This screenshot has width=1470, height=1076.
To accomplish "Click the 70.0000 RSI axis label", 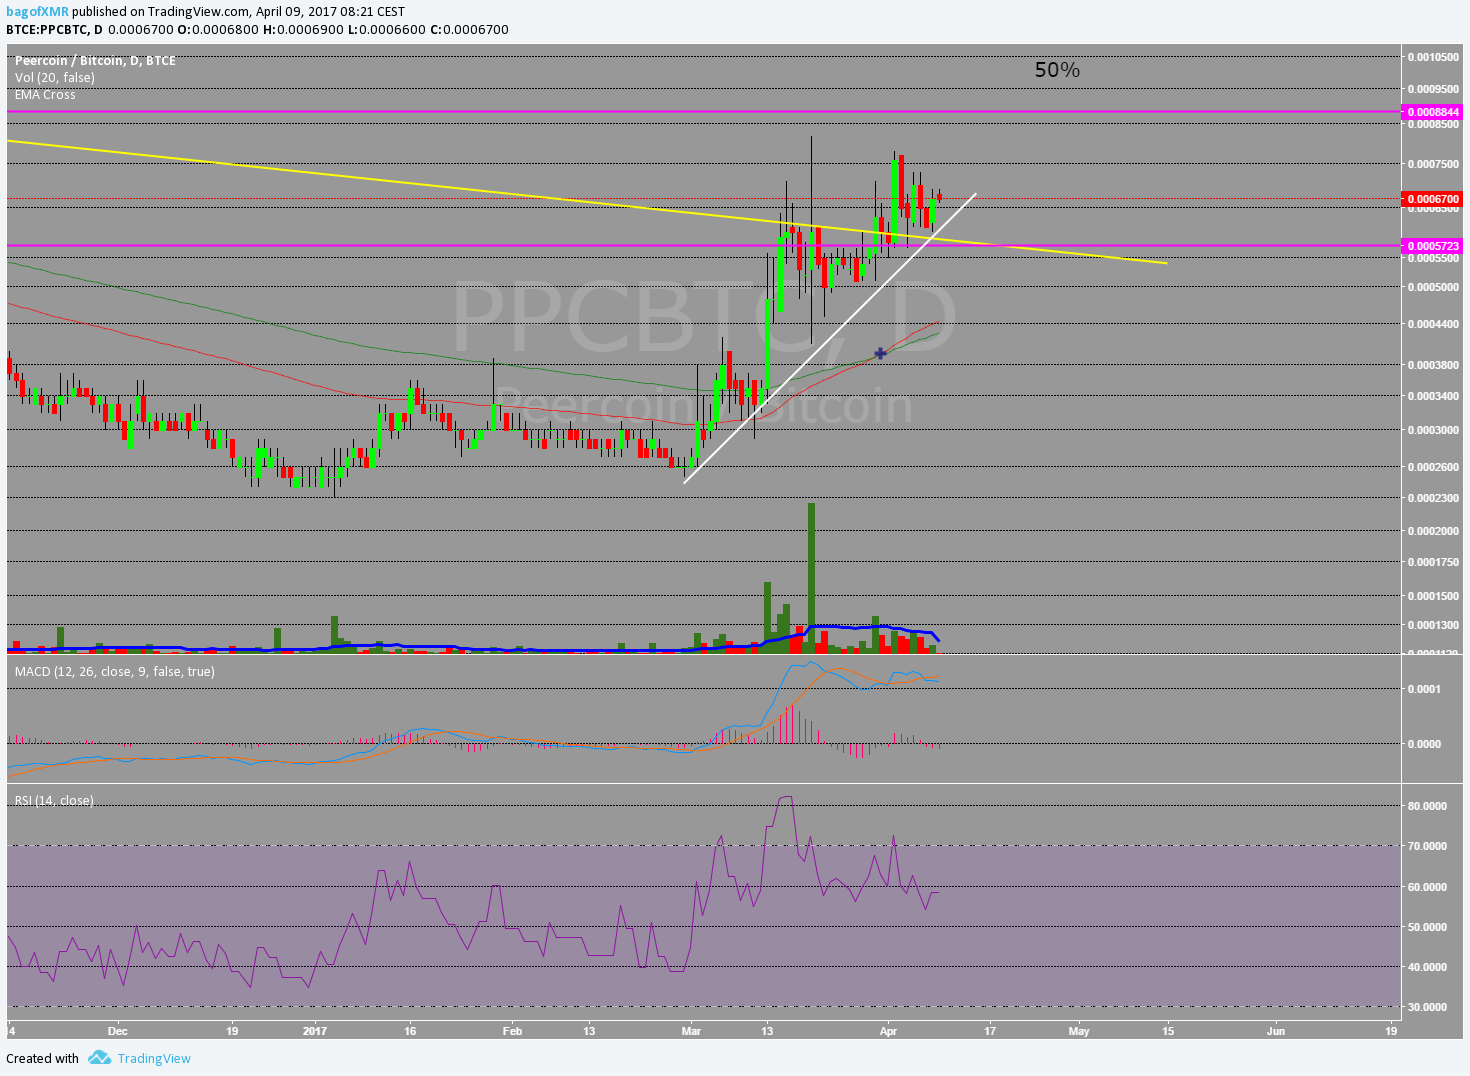I will point(1427,846).
